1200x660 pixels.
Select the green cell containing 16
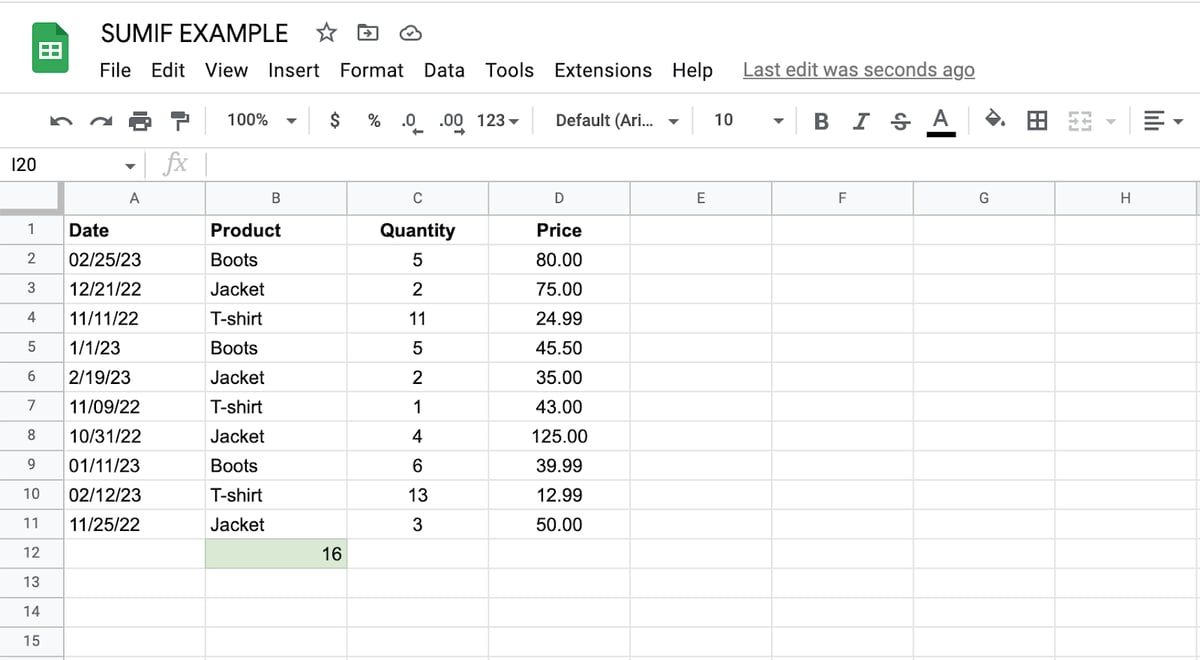tap(276, 554)
